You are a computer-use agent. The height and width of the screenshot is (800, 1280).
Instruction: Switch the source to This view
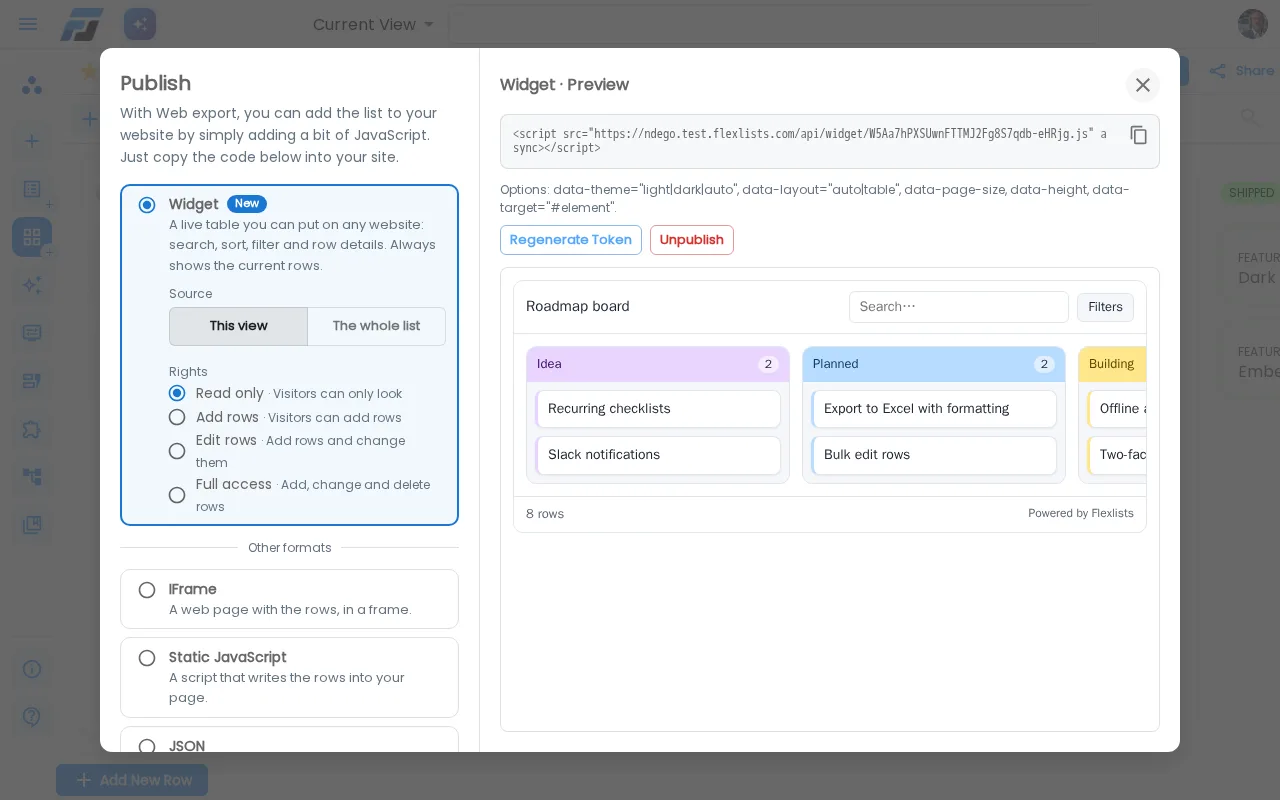238,326
